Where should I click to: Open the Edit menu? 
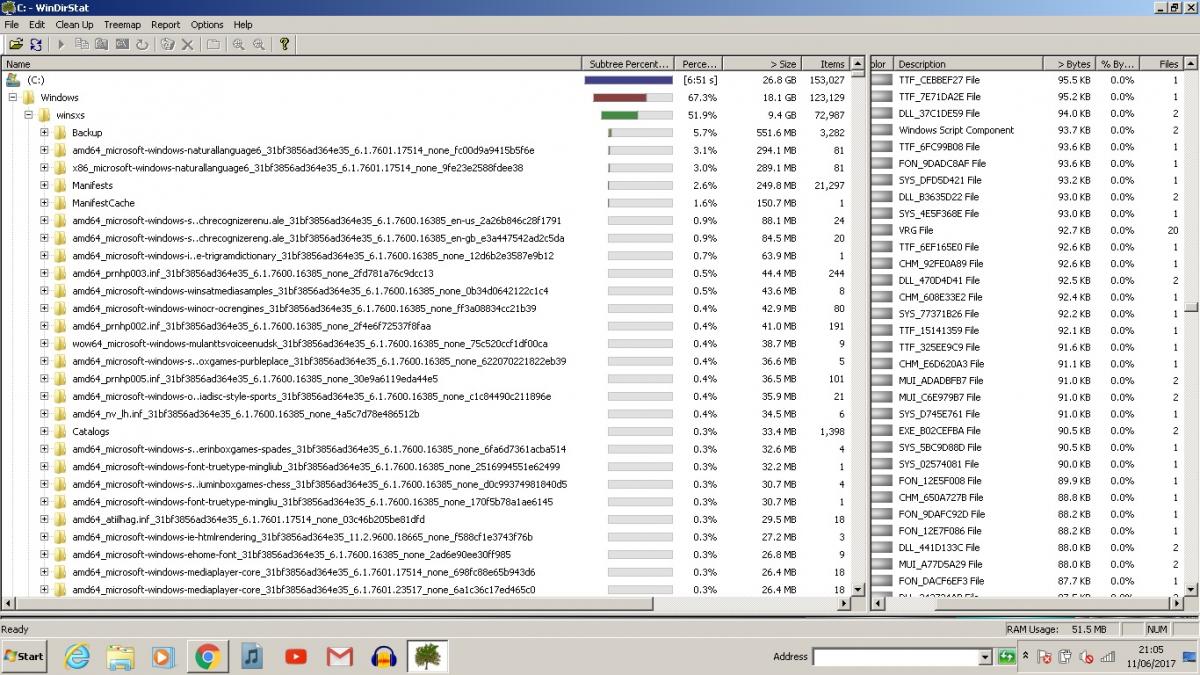point(37,24)
